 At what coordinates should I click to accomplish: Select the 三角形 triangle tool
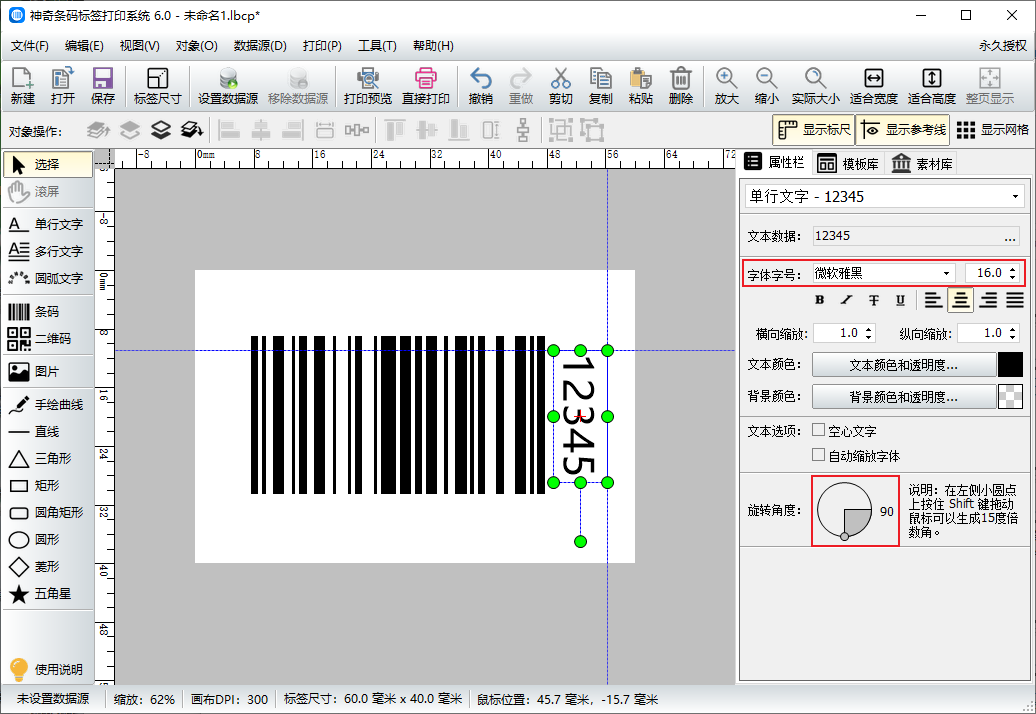pyautogui.click(x=46, y=458)
